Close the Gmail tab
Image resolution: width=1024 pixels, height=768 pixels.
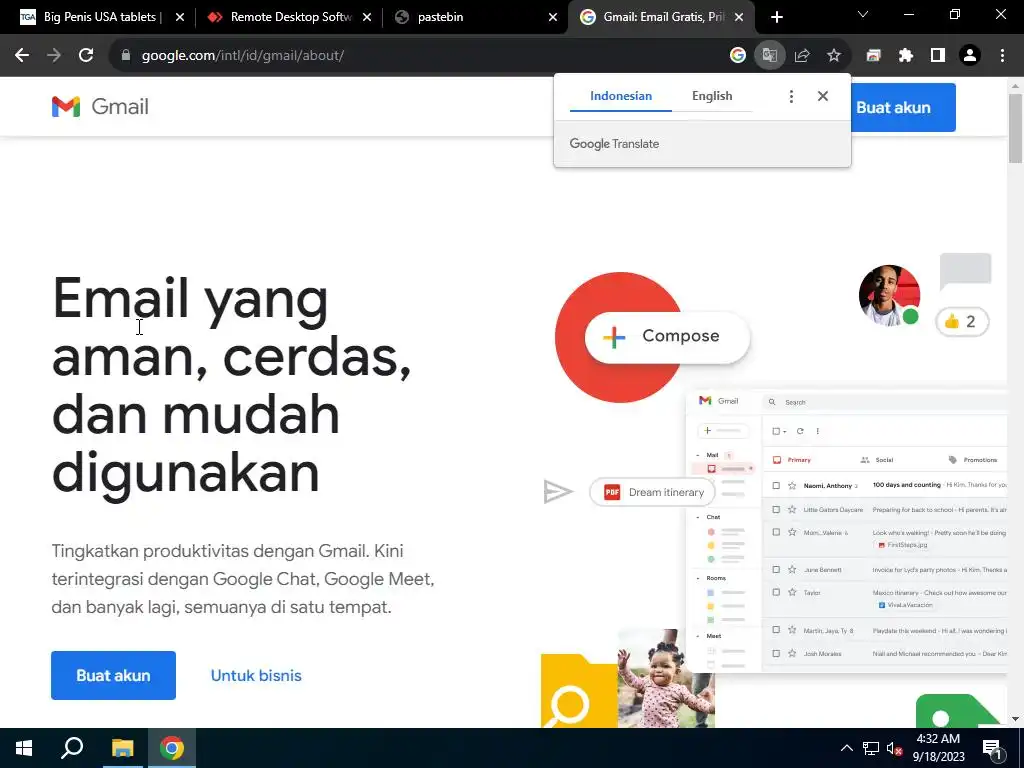[739, 17]
